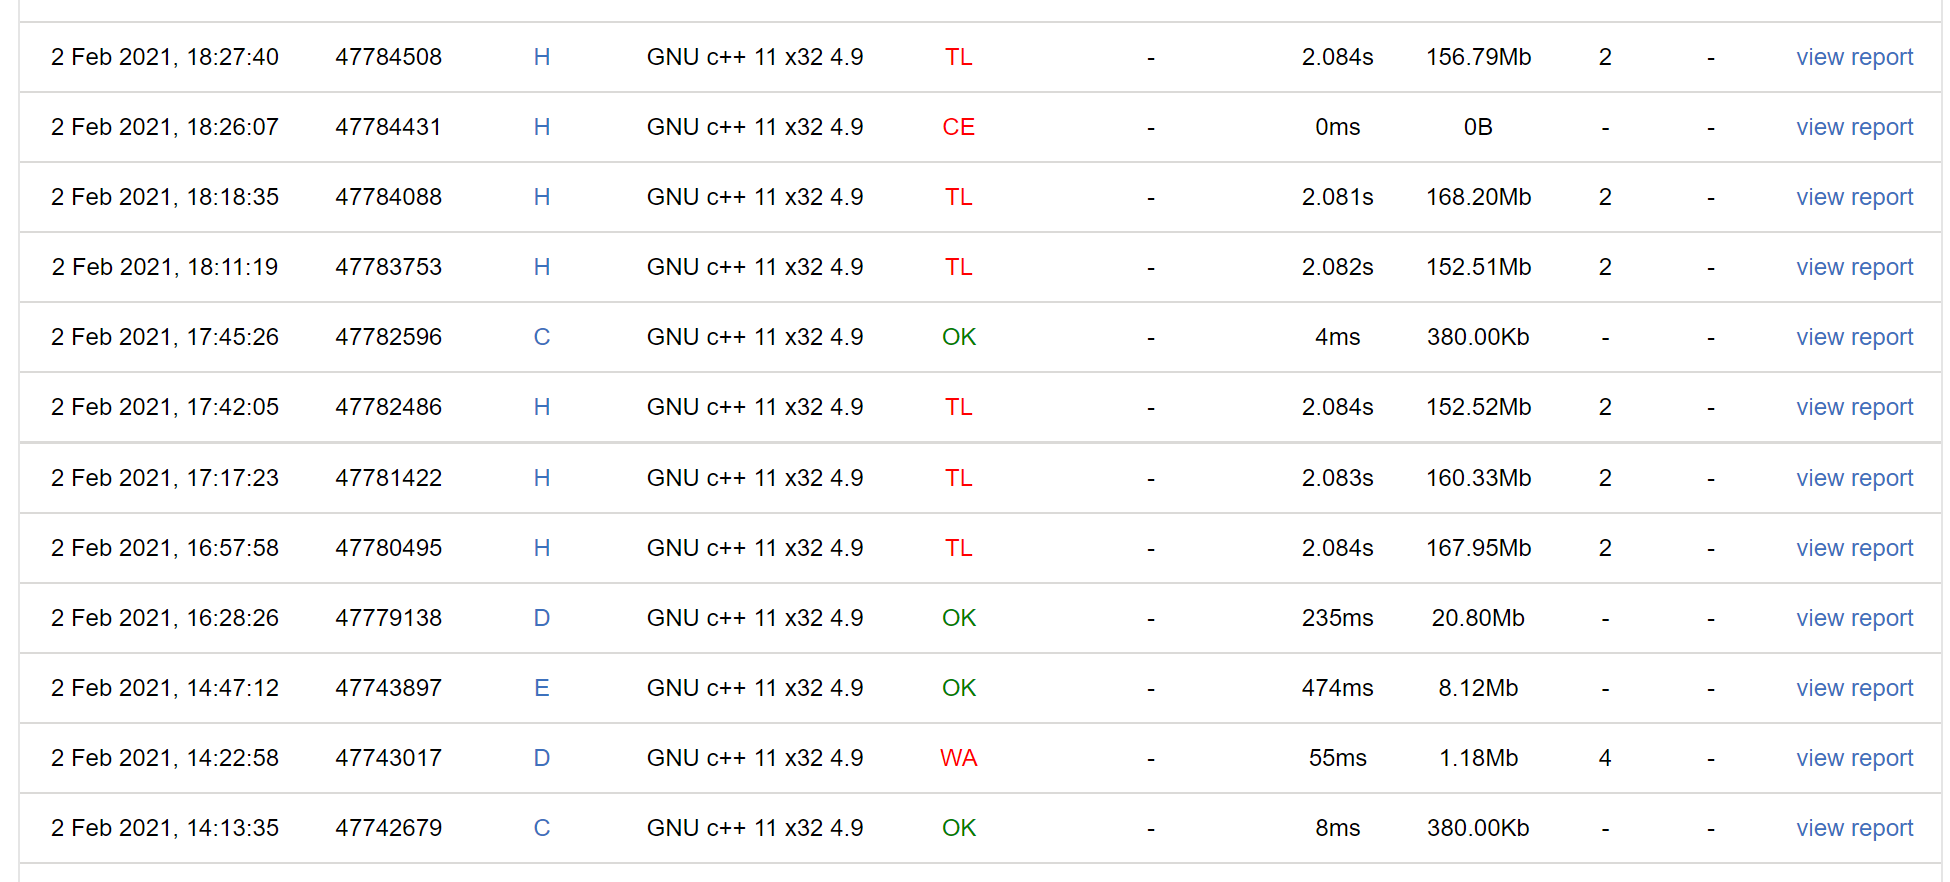
Task: Open problem H link for submission 47784508
Action: 542,57
